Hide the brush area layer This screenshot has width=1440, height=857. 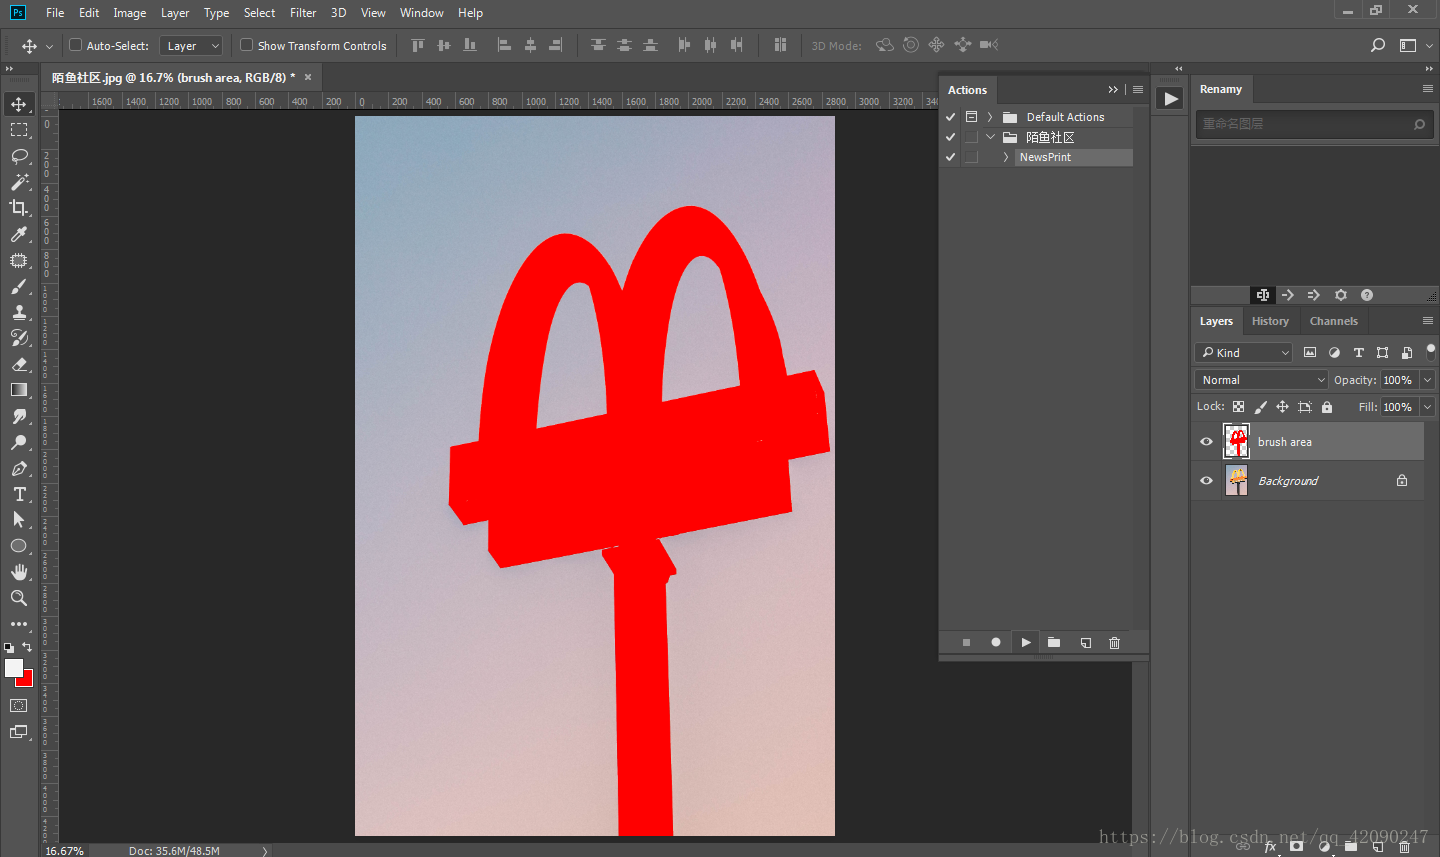(1206, 441)
